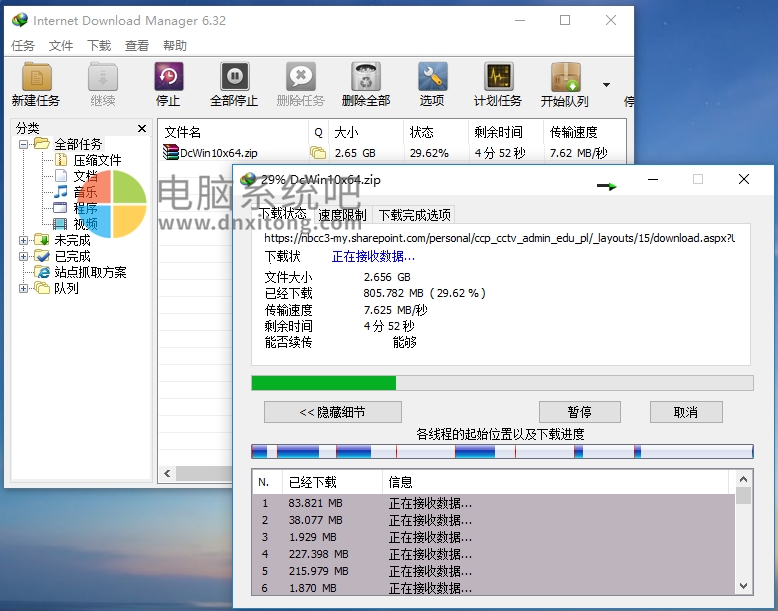
Task: Click 已经下载 column header in thread list
Action: (x=332, y=482)
